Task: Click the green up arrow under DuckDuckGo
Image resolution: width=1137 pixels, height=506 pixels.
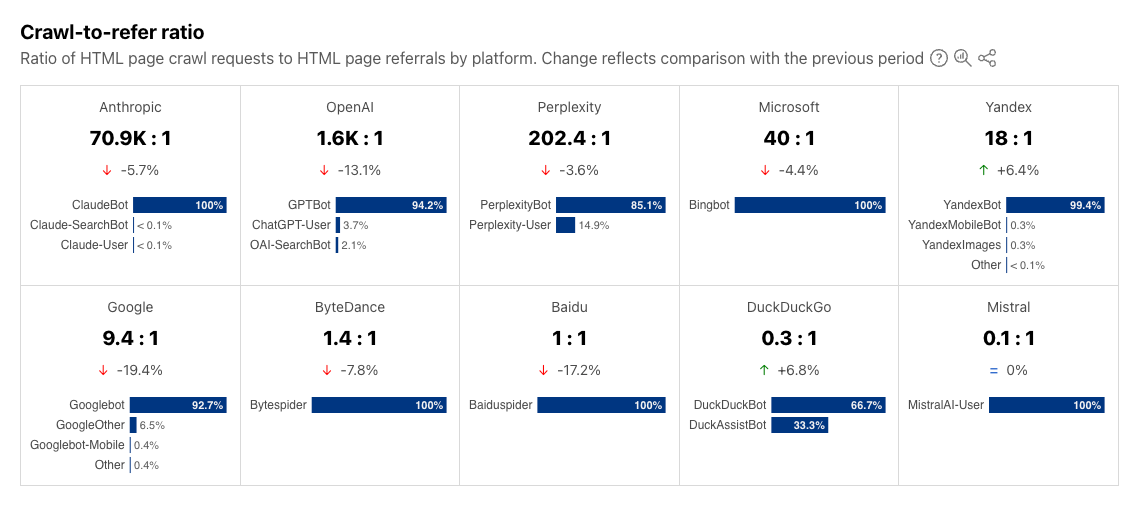Action: [x=764, y=370]
